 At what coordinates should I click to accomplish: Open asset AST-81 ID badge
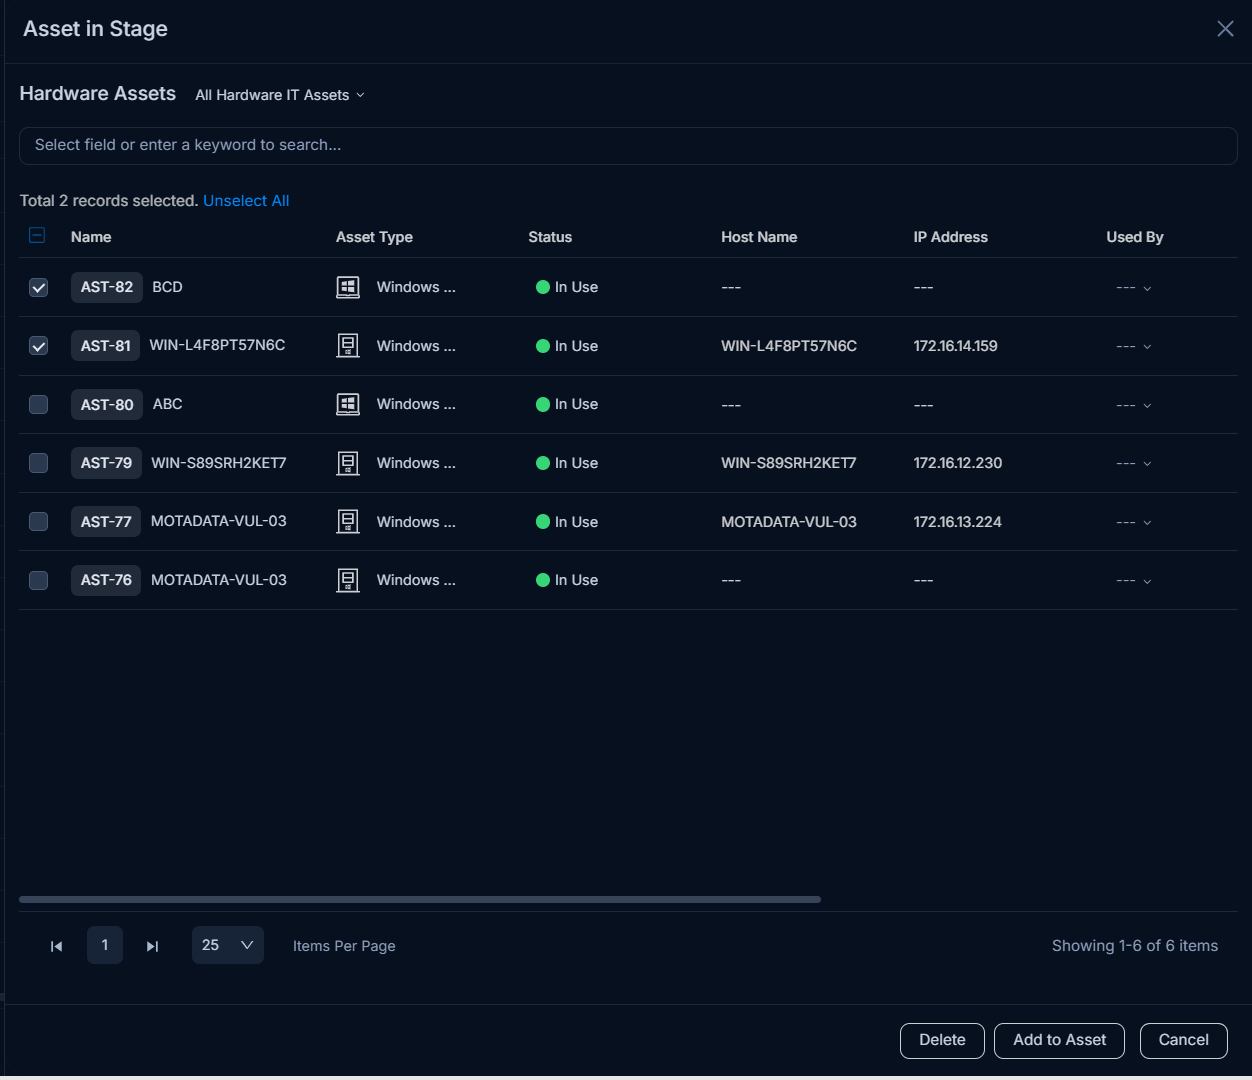click(106, 346)
